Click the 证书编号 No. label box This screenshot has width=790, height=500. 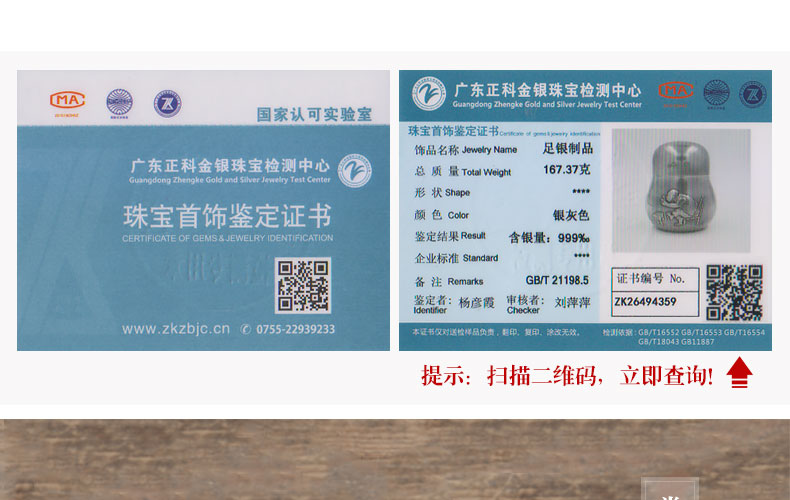655,279
